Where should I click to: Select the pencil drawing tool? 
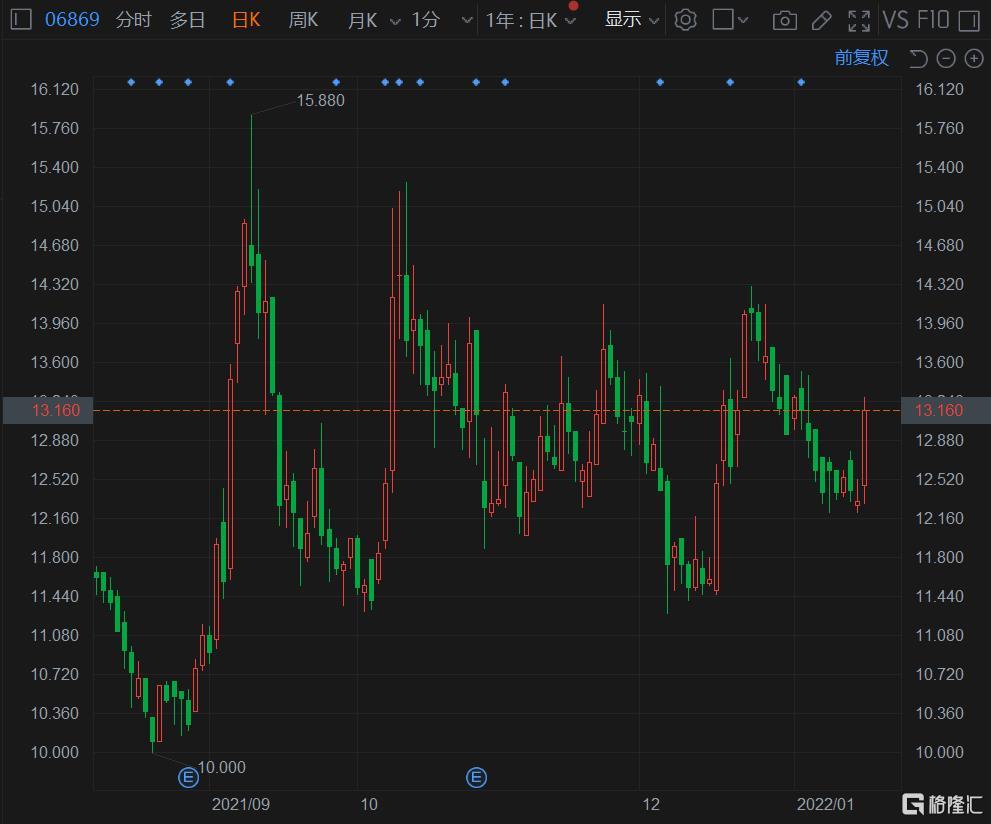point(821,21)
